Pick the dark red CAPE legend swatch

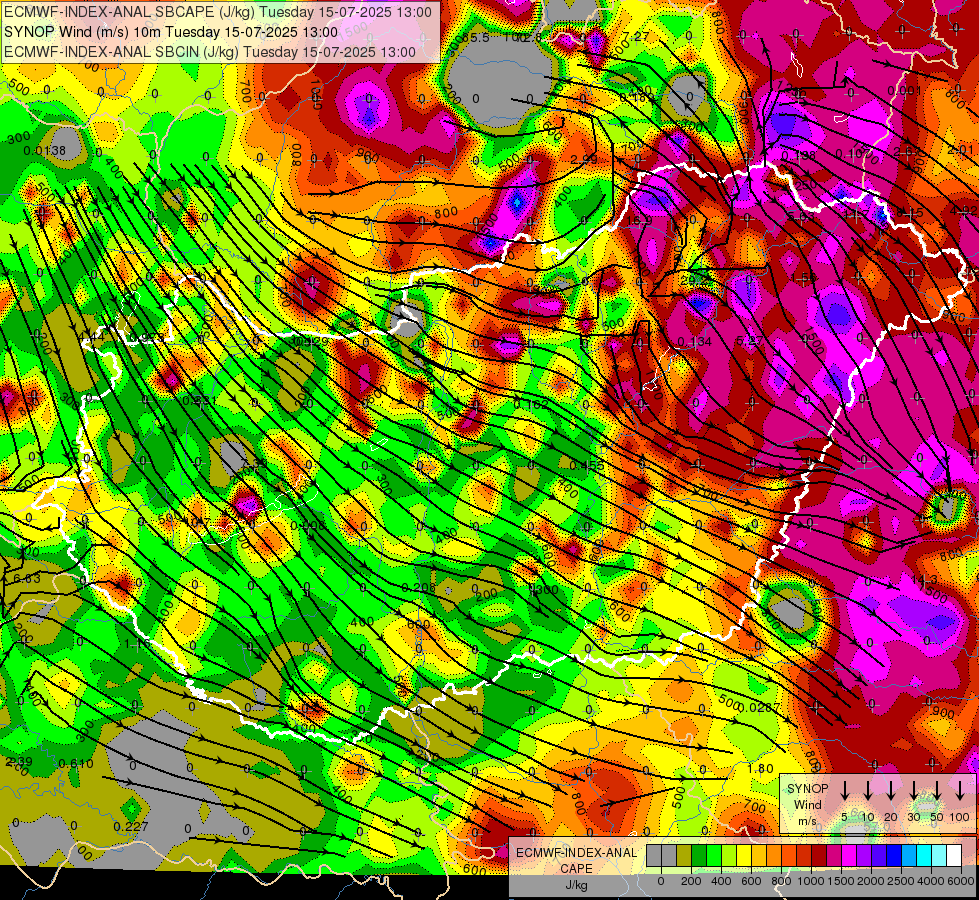coord(819,855)
